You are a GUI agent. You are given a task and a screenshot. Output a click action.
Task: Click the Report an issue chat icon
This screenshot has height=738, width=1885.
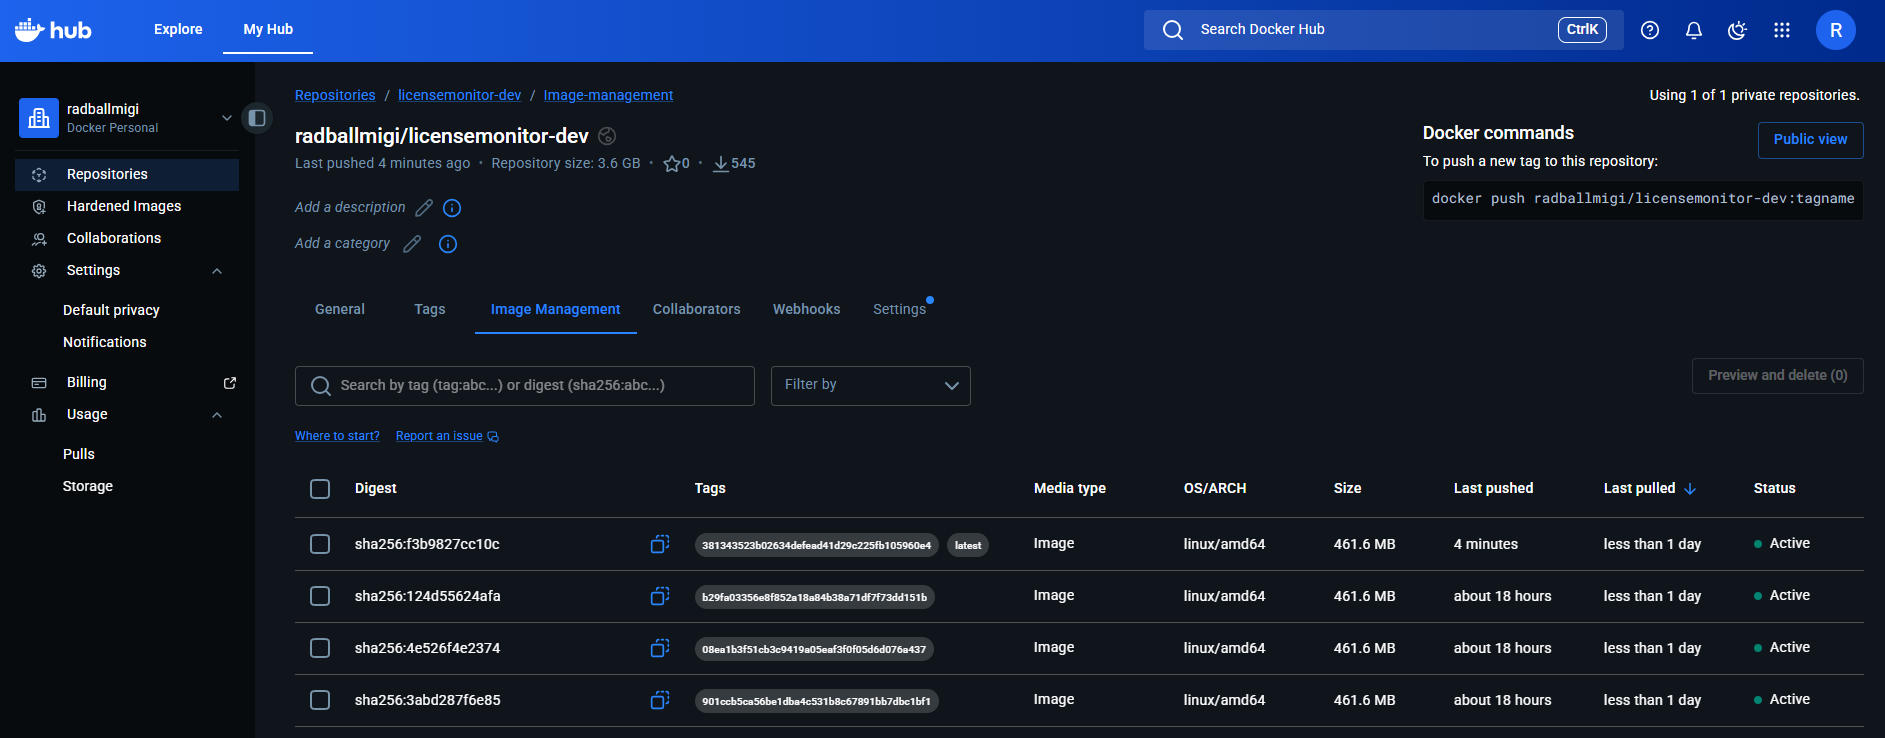[x=493, y=436]
